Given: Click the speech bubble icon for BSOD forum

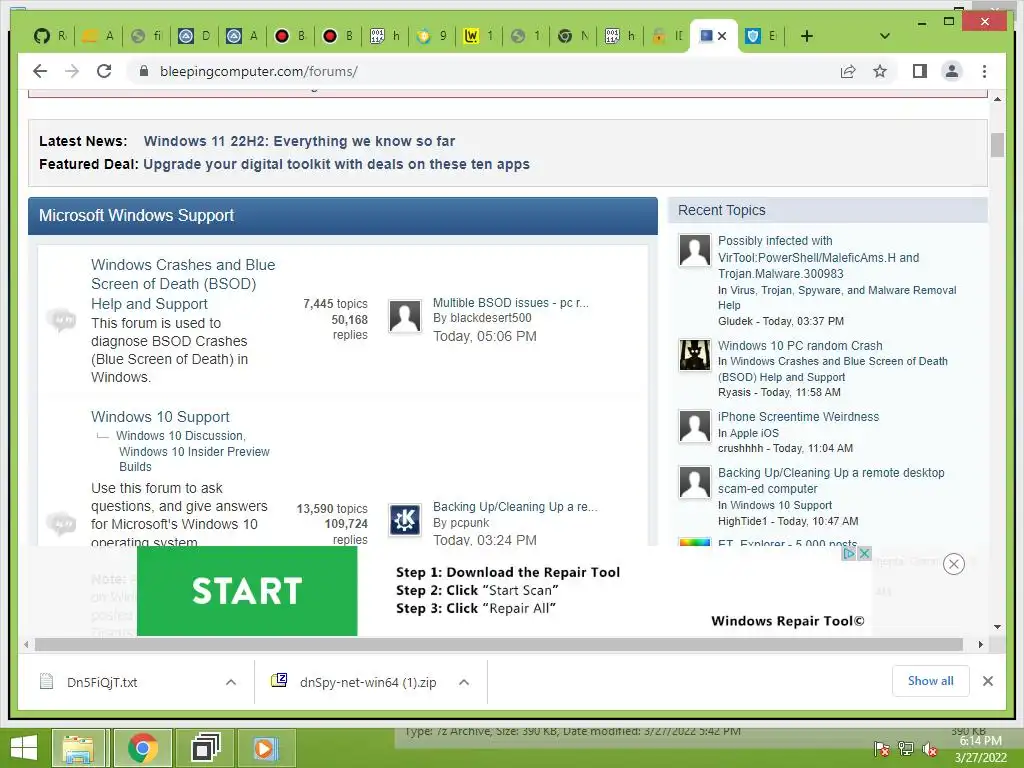Looking at the screenshot, I should point(61,320).
